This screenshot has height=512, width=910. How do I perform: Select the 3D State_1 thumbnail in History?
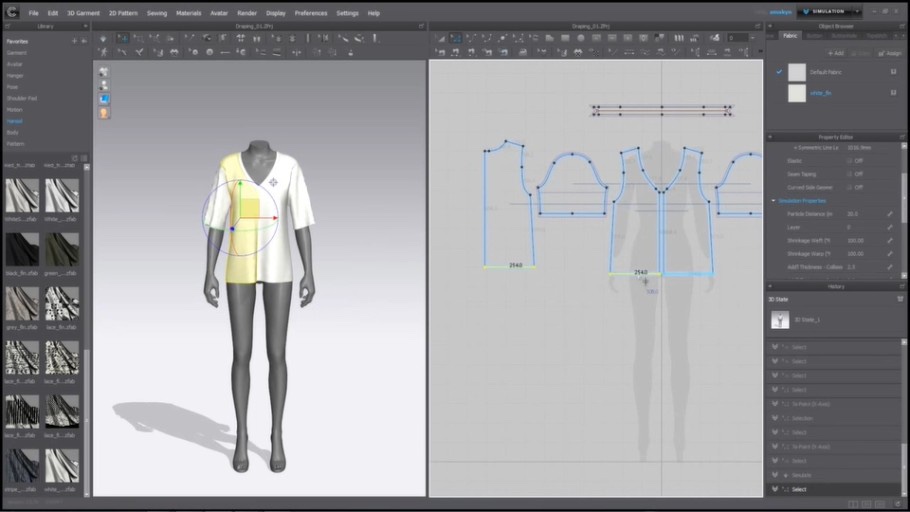pos(780,320)
